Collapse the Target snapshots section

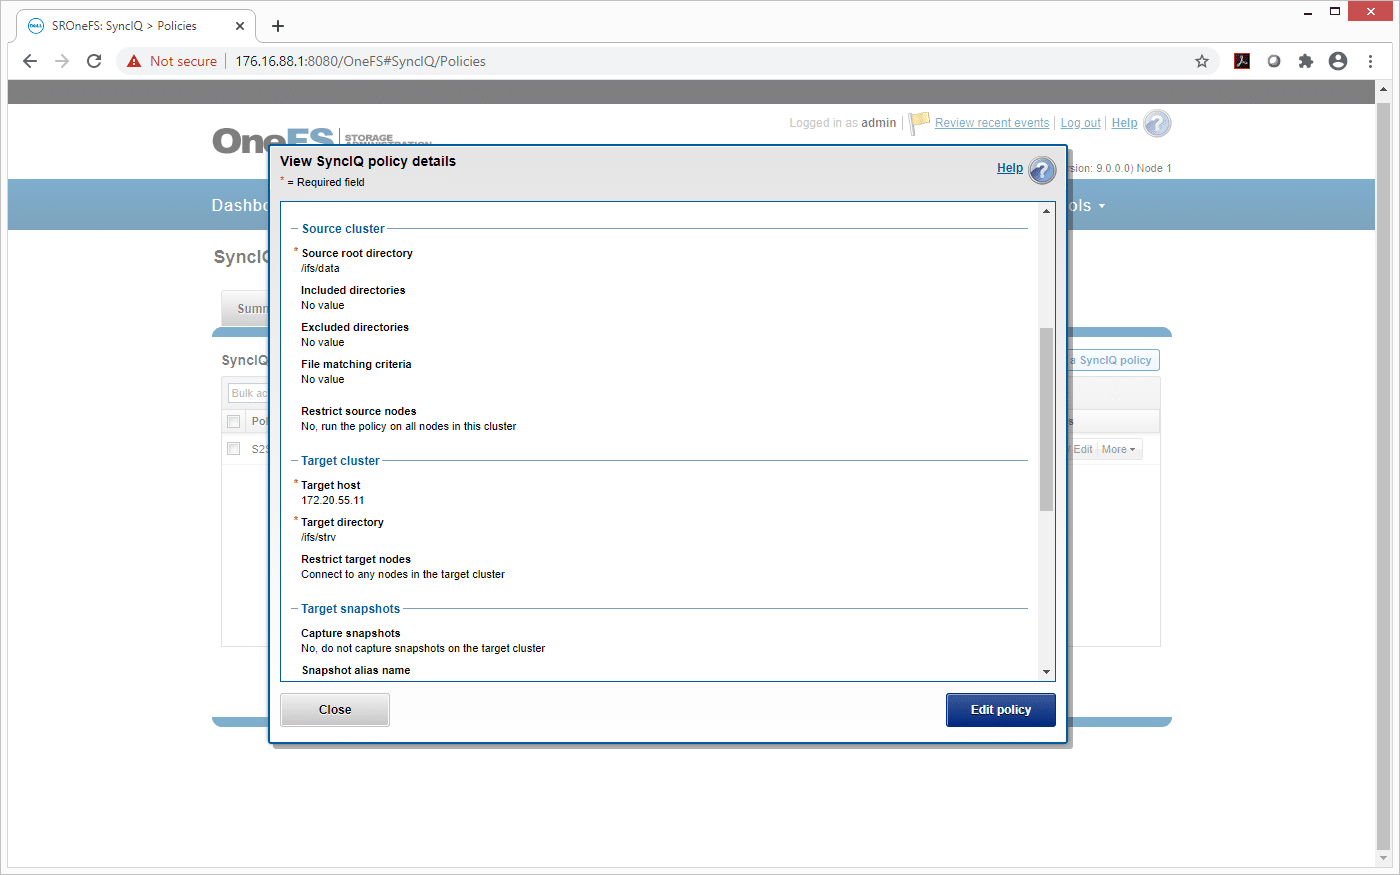[x=294, y=609]
